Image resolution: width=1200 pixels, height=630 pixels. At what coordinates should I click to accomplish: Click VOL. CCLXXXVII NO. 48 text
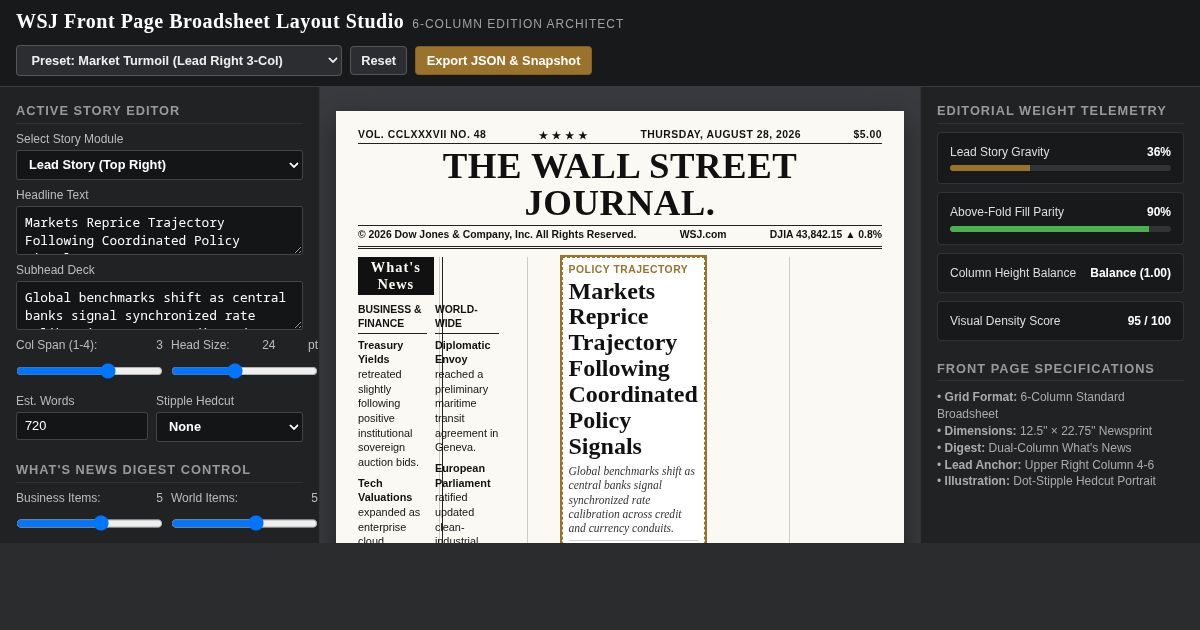[x=422, y=134]
